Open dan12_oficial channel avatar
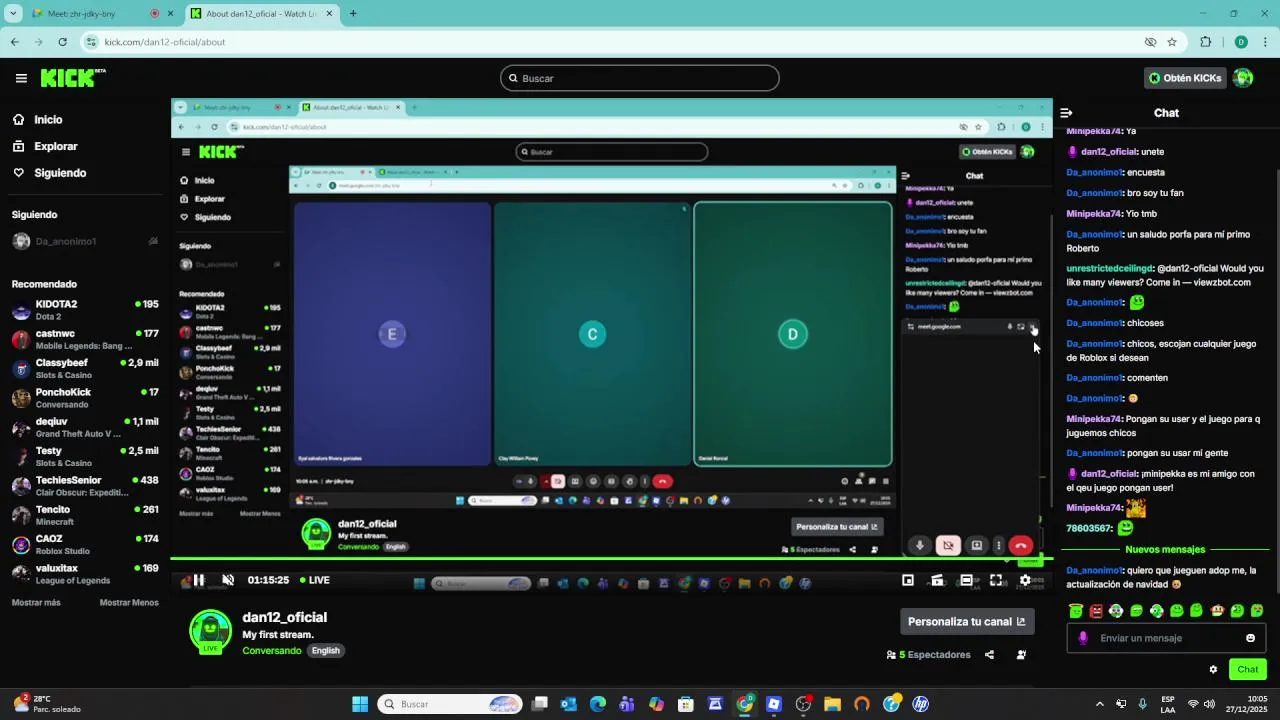Viewport: 1280px width, 720px height. click(x=210, y=632)
